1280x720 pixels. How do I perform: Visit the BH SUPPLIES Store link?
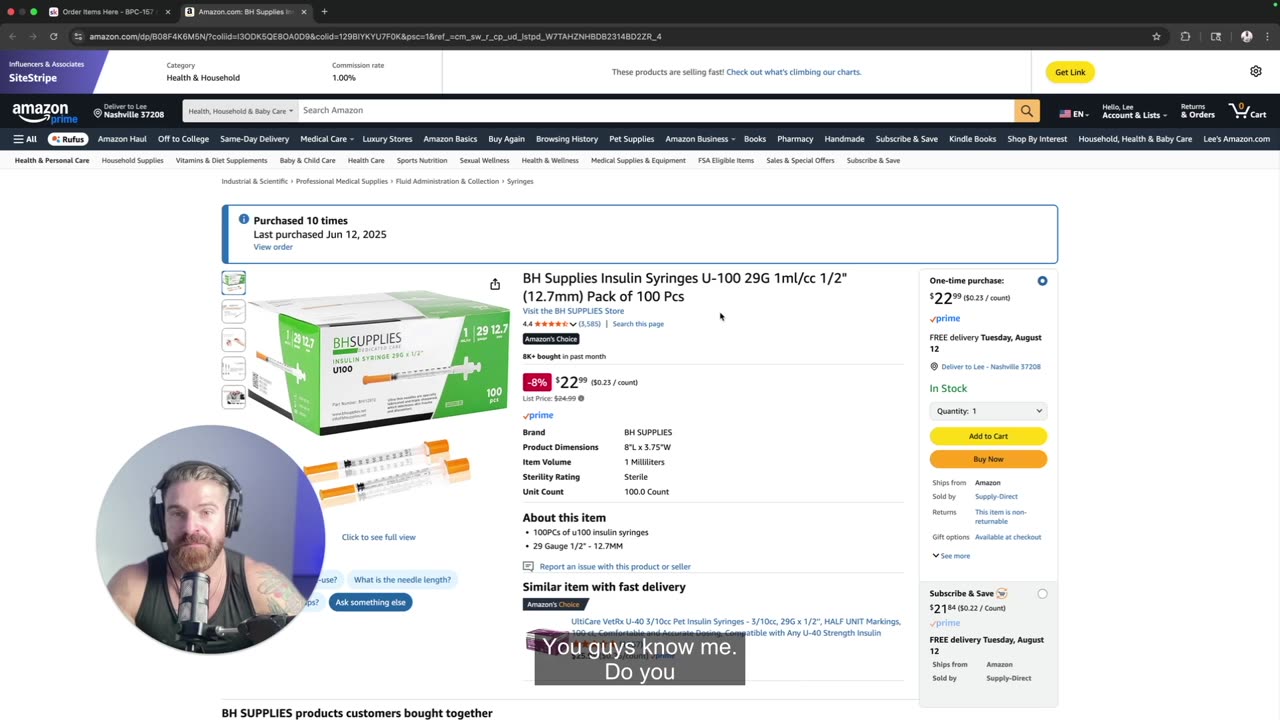(x=573, y=311)
